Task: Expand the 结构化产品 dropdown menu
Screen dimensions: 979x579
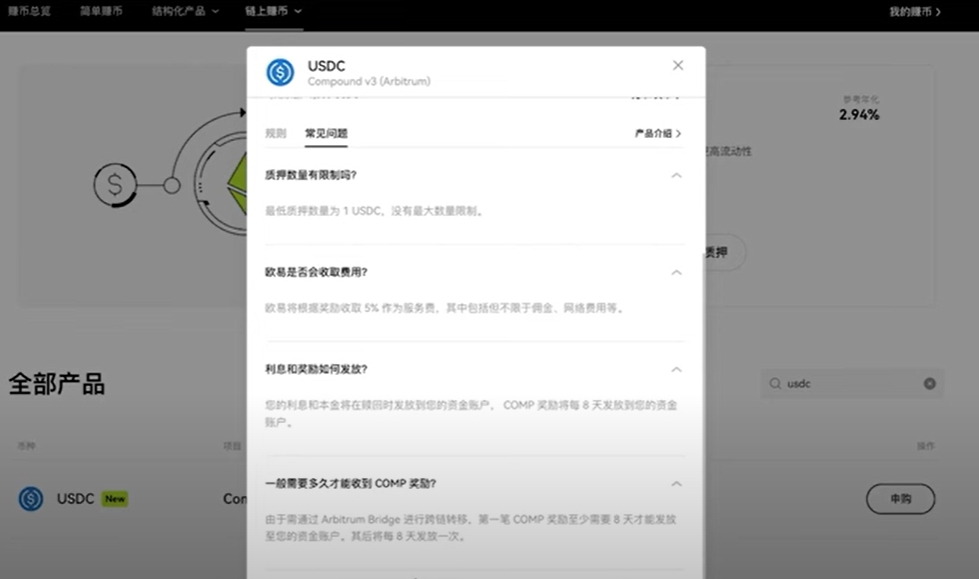Action: [x=185, y=11]
